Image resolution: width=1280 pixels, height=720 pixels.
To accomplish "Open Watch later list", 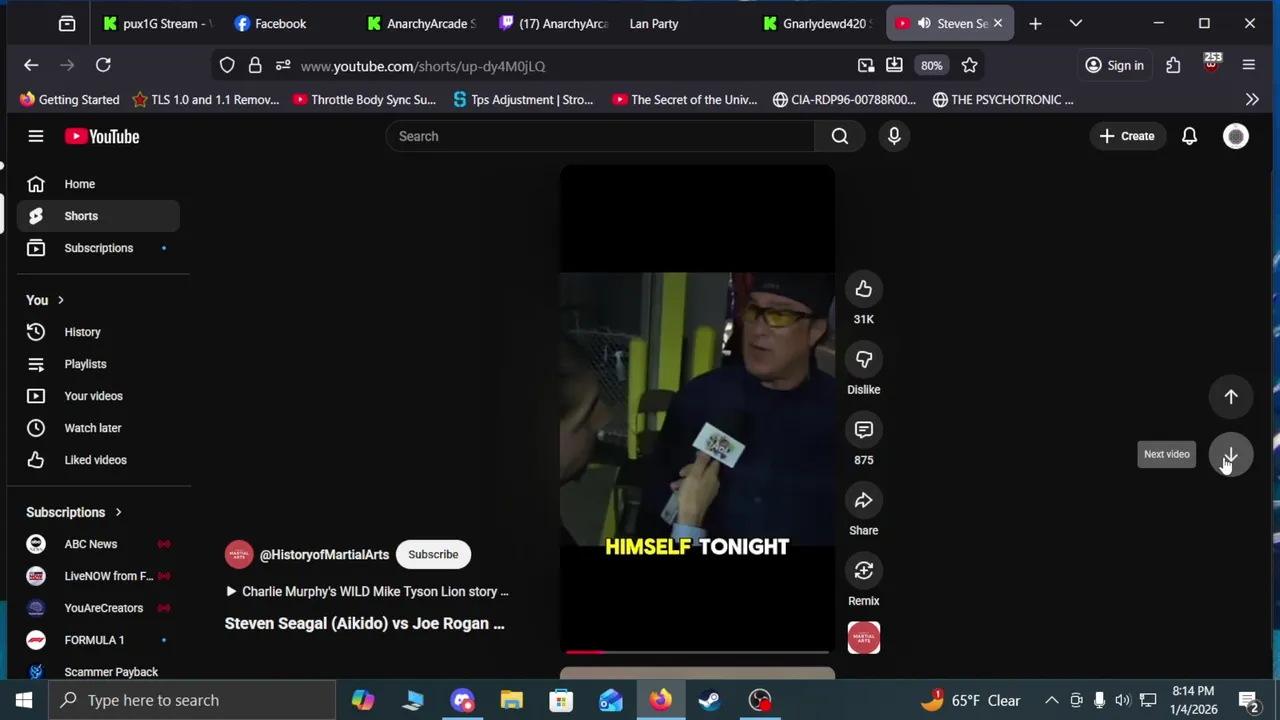I will click(x=98, y=428).
